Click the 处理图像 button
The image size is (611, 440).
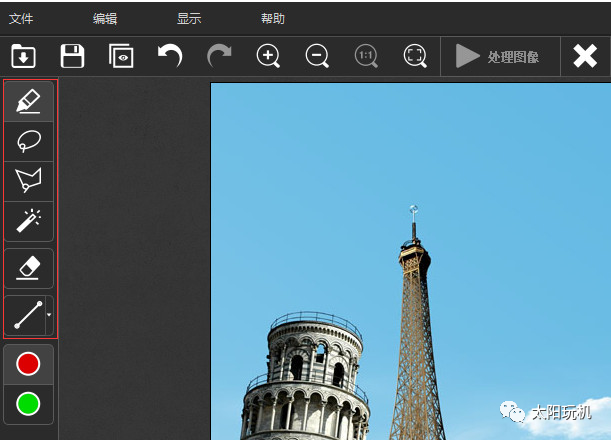(x=497, y=56)
